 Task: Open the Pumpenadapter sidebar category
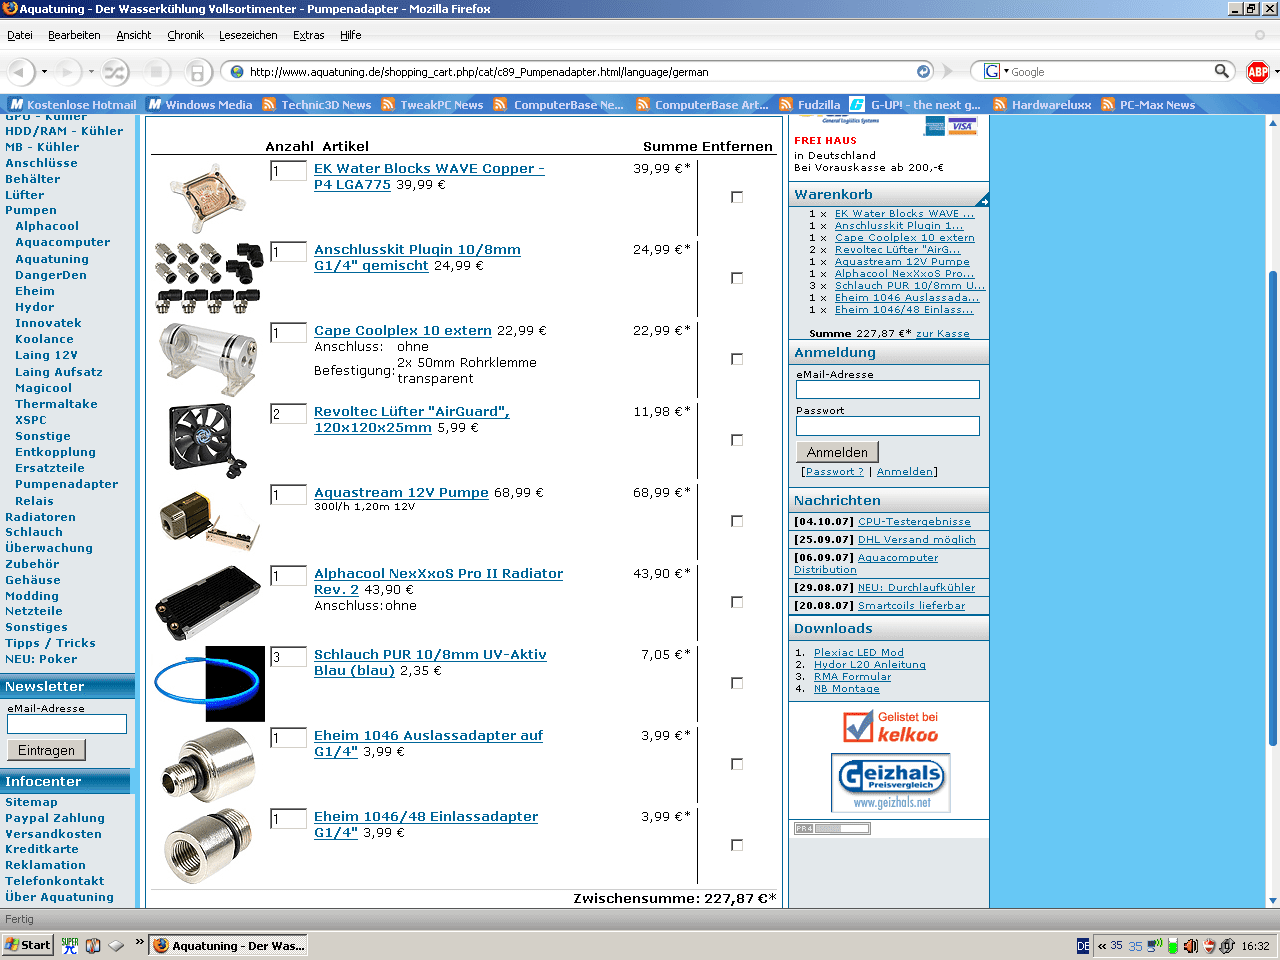tap(67, 484)
